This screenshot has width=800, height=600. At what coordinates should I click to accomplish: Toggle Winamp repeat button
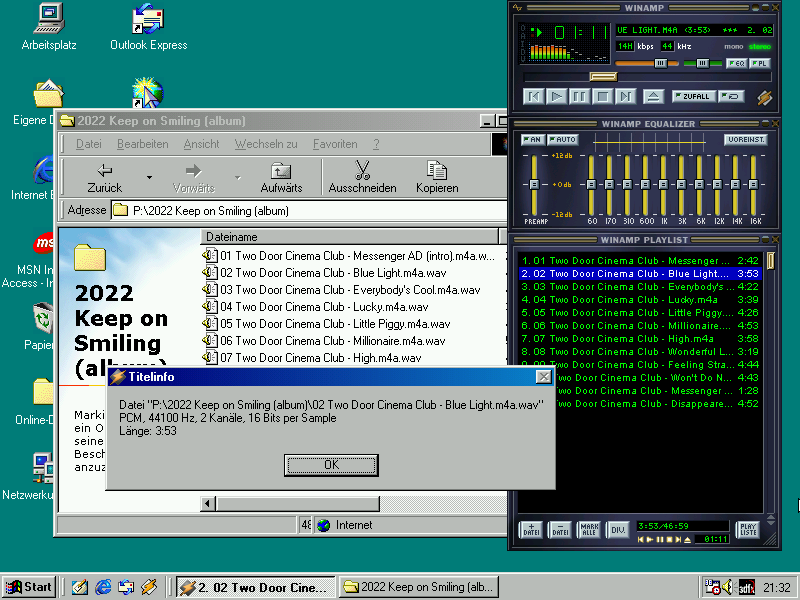pos(731,96)
